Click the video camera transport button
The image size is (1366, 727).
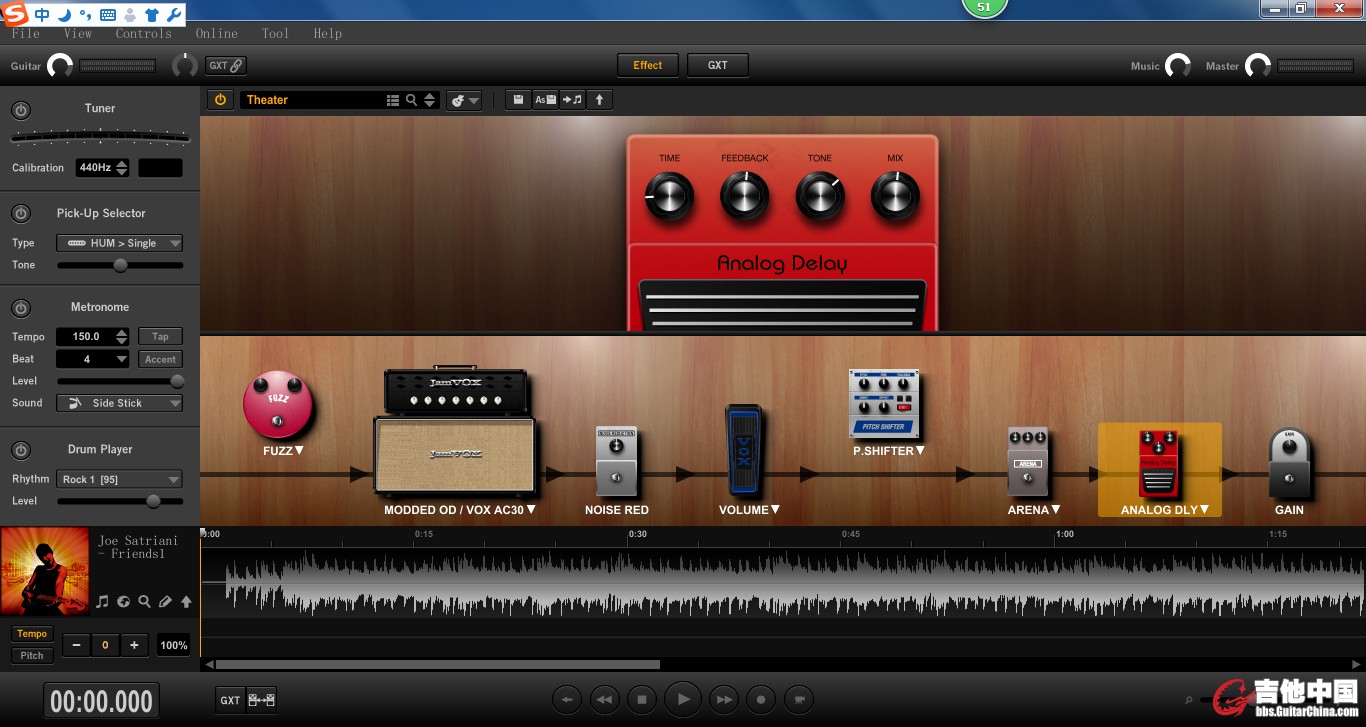point(799,700)
